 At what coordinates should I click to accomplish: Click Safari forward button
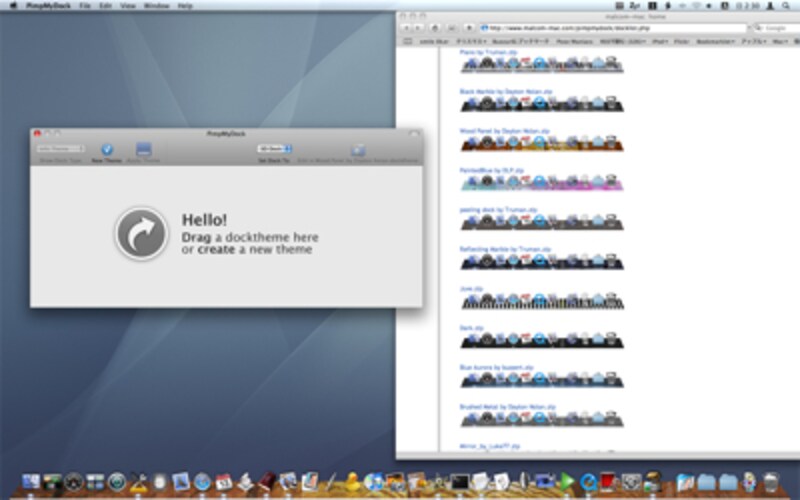point(418,28)
